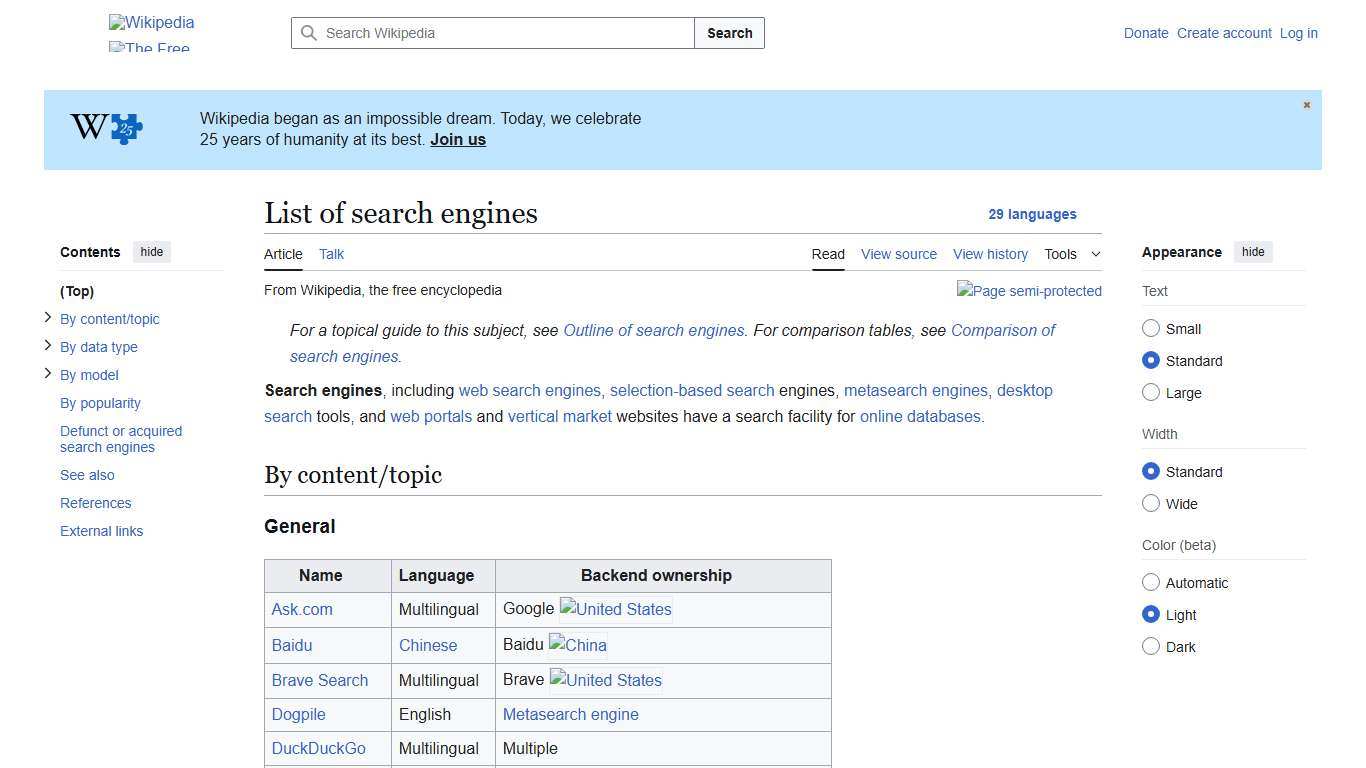Screen dimensions: 1366x768
Task: Click the China flag beside Baidu
Action: [577, 645]
